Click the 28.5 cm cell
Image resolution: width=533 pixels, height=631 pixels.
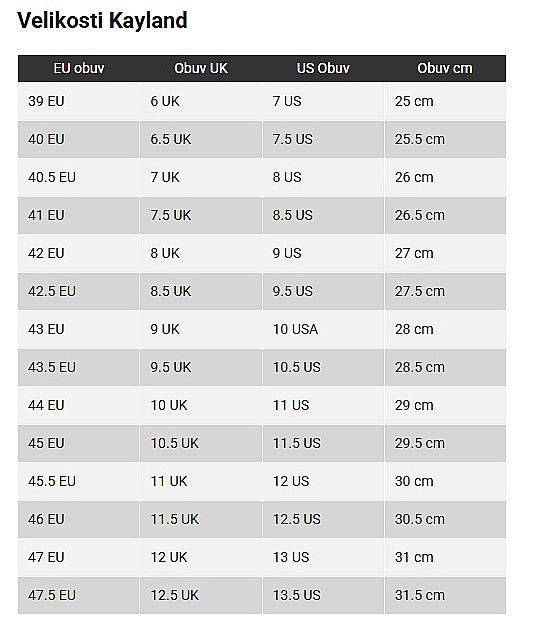[445, 367]
